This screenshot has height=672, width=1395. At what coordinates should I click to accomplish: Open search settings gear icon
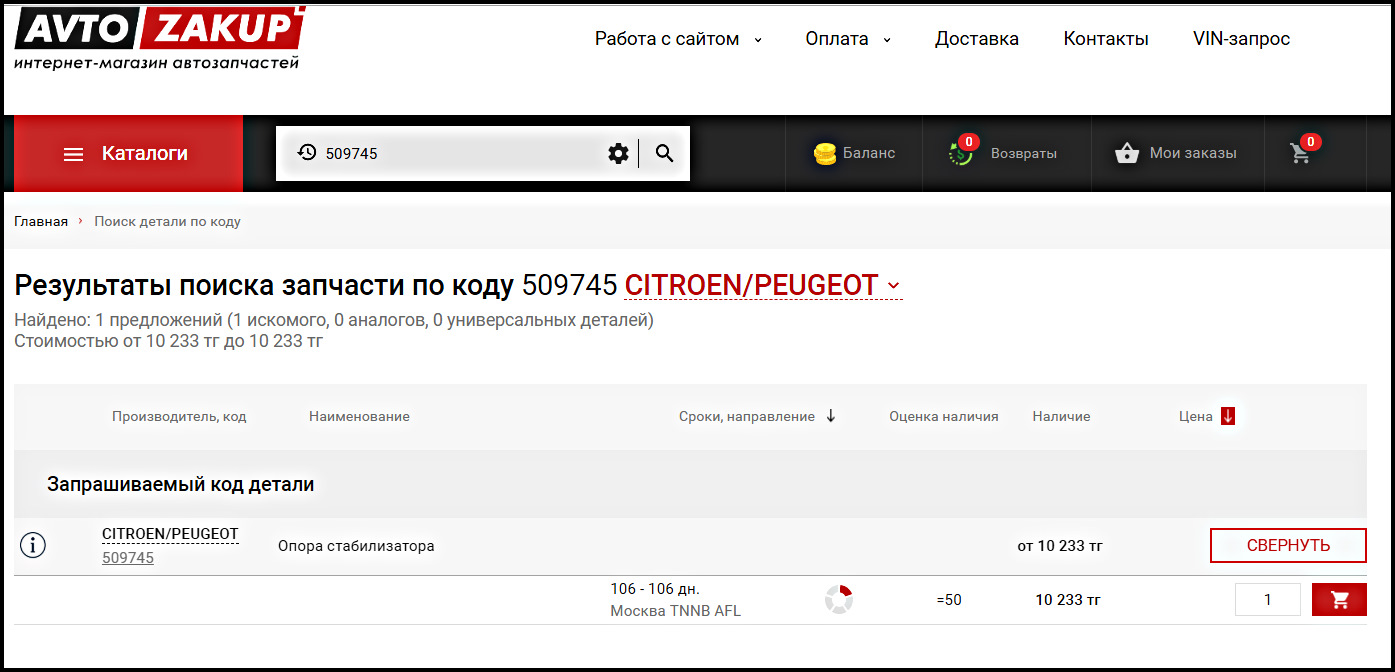[x=618, y=153]
